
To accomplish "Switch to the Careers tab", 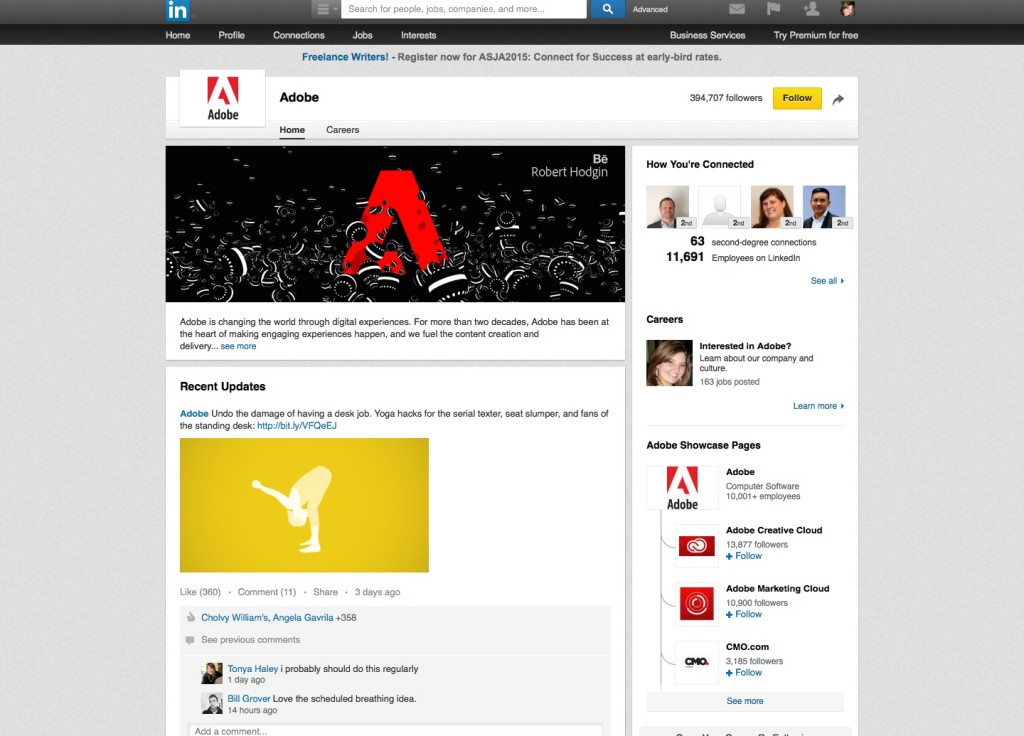I will (x=342, y=130).
